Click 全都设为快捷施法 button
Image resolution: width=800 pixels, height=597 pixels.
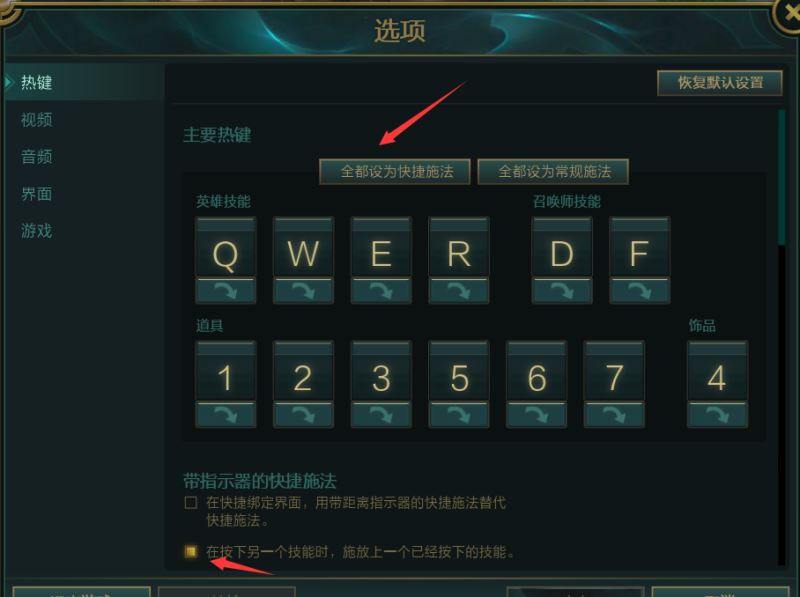394,171
